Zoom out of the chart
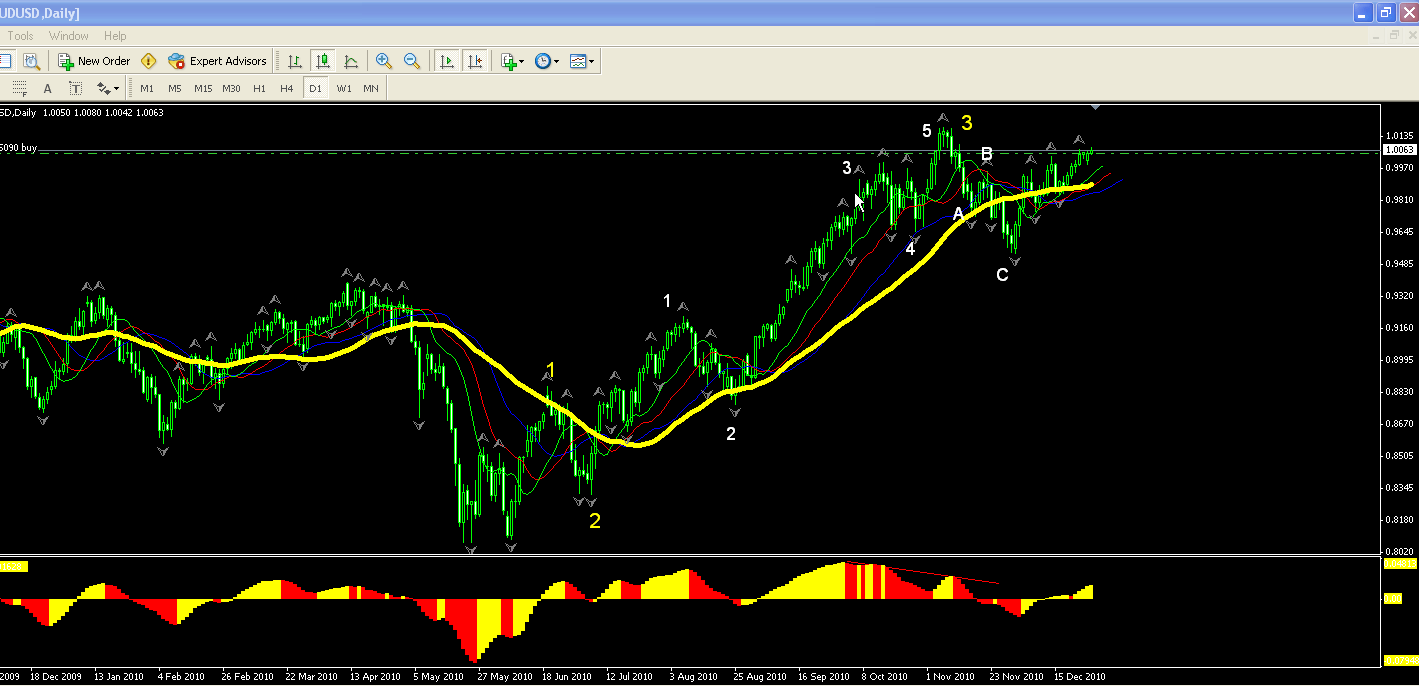This screenshot has width=1419, height=686. tap(412, 61)
